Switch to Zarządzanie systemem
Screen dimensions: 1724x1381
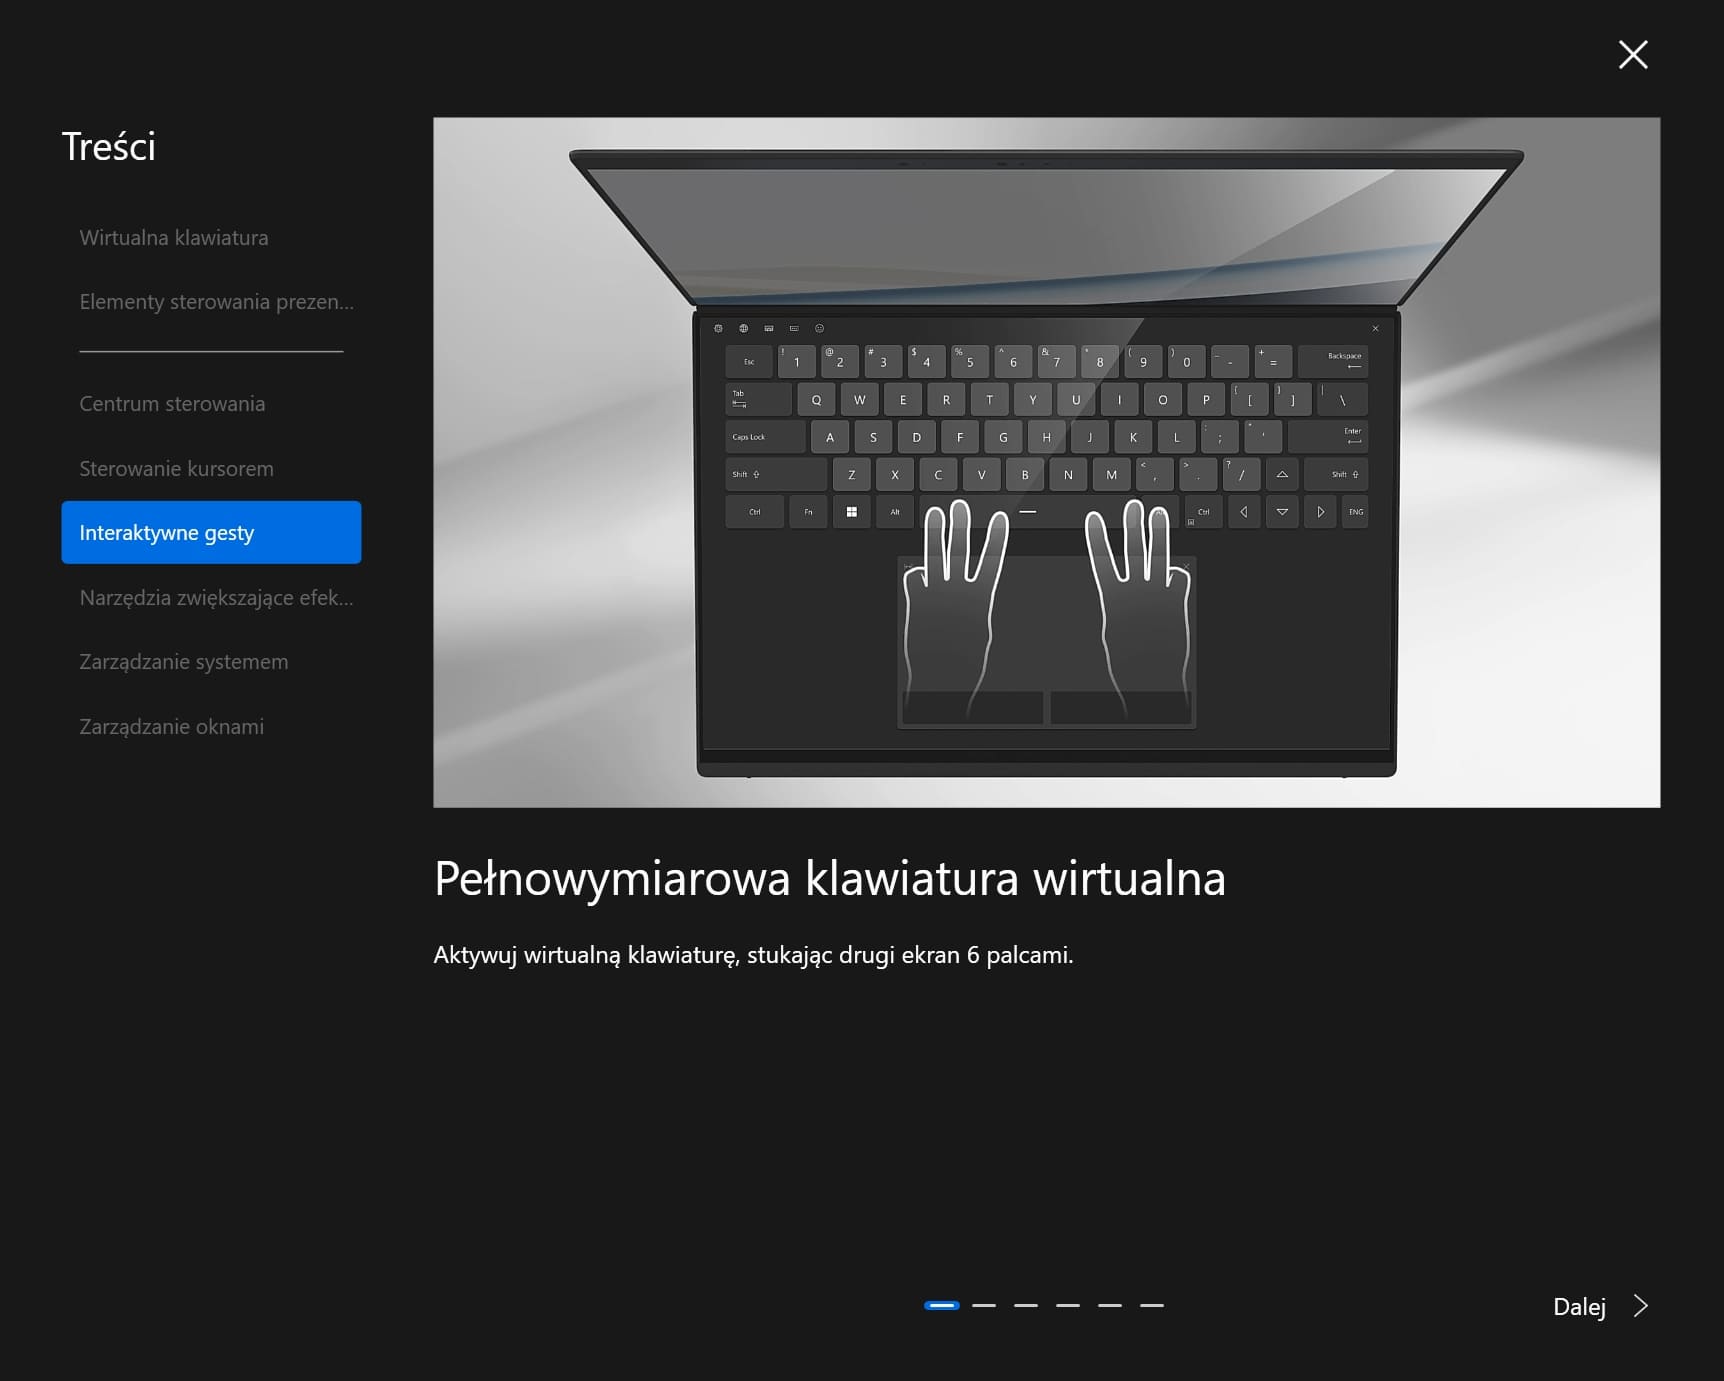[184, 662]
